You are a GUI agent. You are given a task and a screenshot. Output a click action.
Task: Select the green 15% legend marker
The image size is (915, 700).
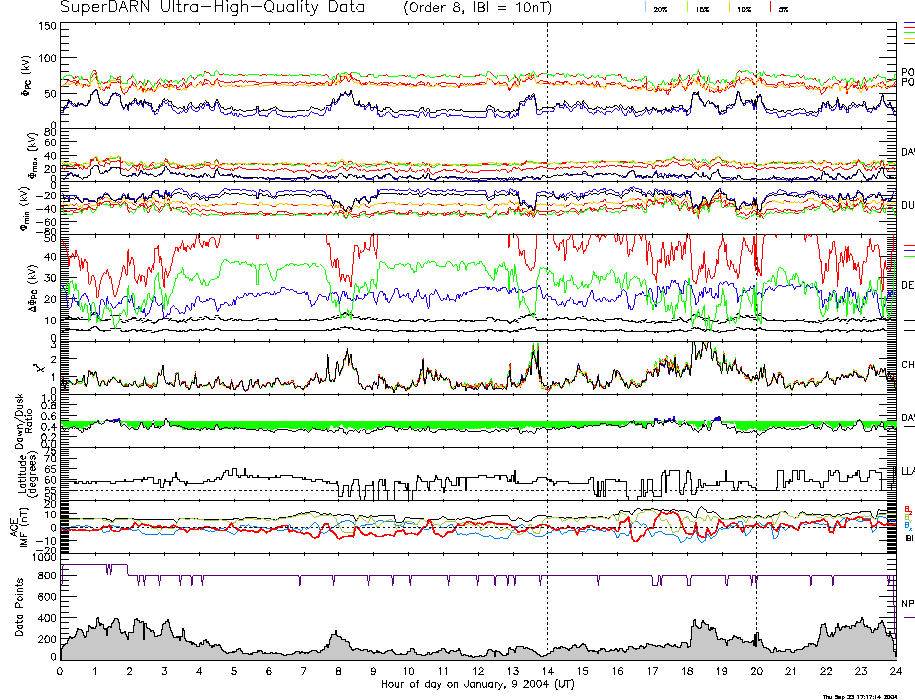tap(687, 8)
